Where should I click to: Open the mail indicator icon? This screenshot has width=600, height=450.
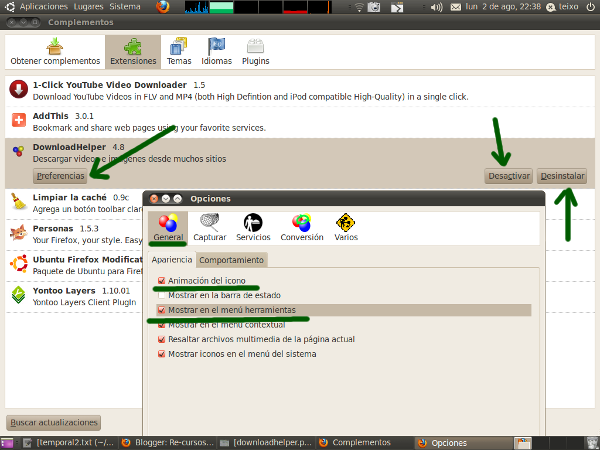[455, 7]
